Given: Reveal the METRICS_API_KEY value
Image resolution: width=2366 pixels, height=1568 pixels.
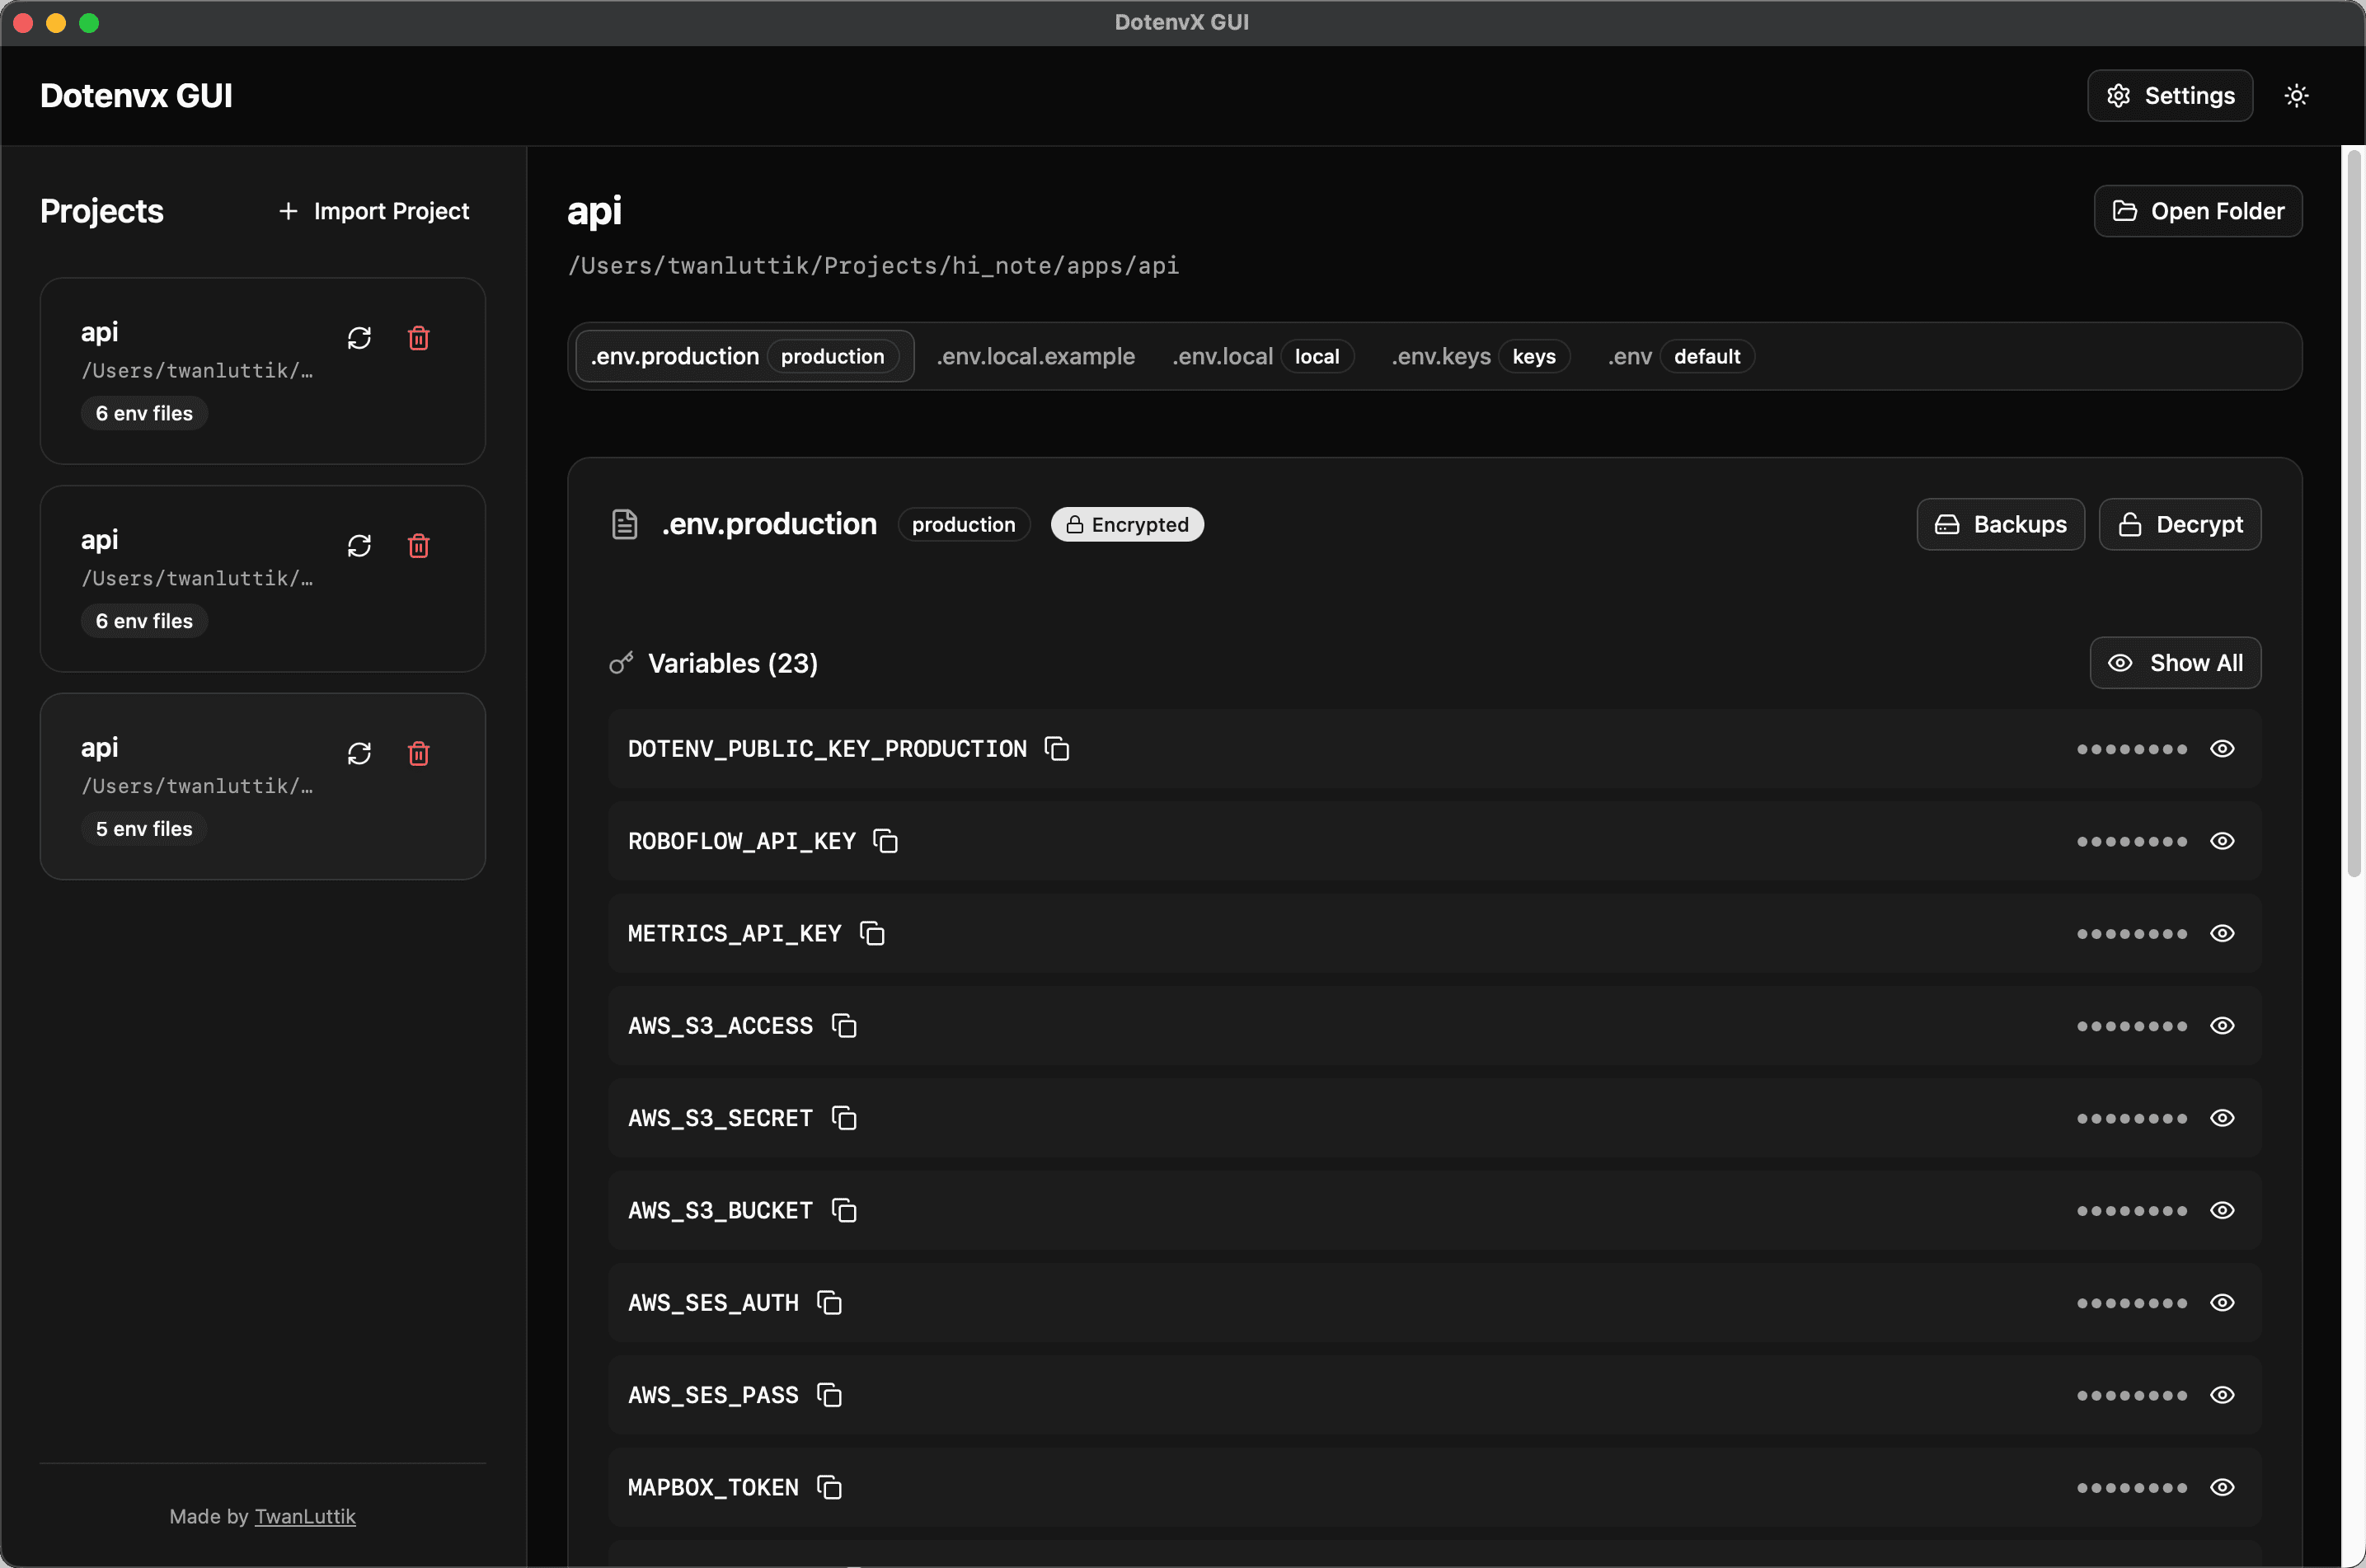Looking at the screenshot, I should (x=2222, y=933).
